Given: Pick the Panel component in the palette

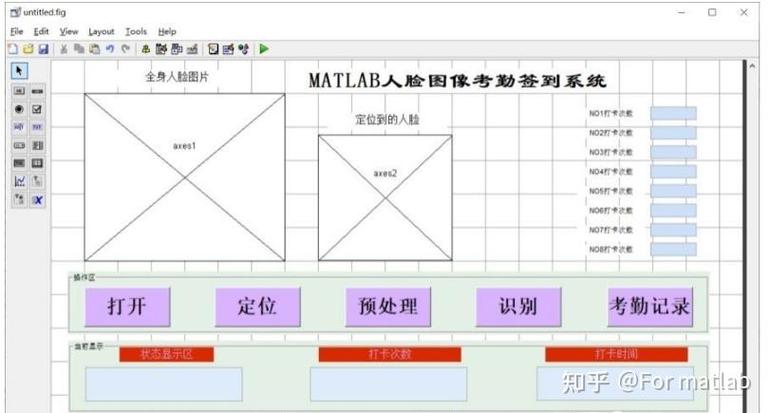Looking at the screenshot, I should [37, 181].
